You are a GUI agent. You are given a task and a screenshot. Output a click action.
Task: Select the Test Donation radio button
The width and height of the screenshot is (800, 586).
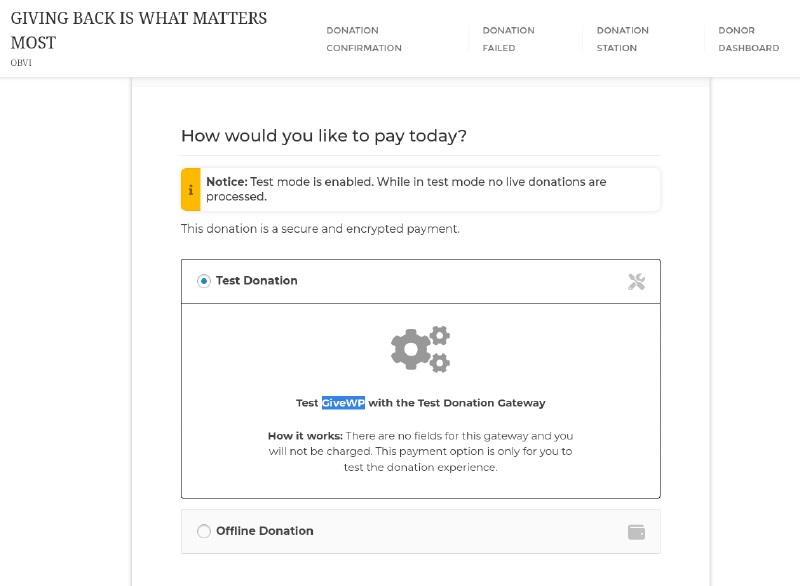click(x=204, y=281)
